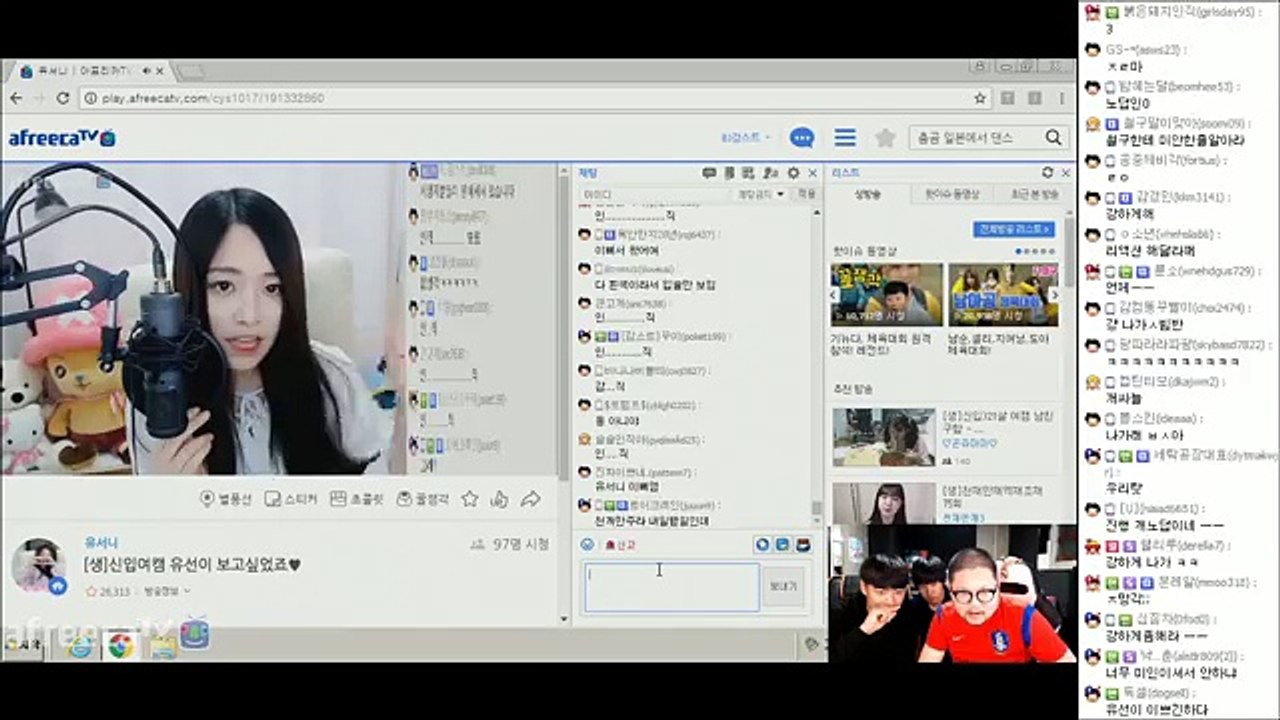This screenshot has height=720, width=1280.
Task: Click the ID field in chat panel
Action: (656, 194)
